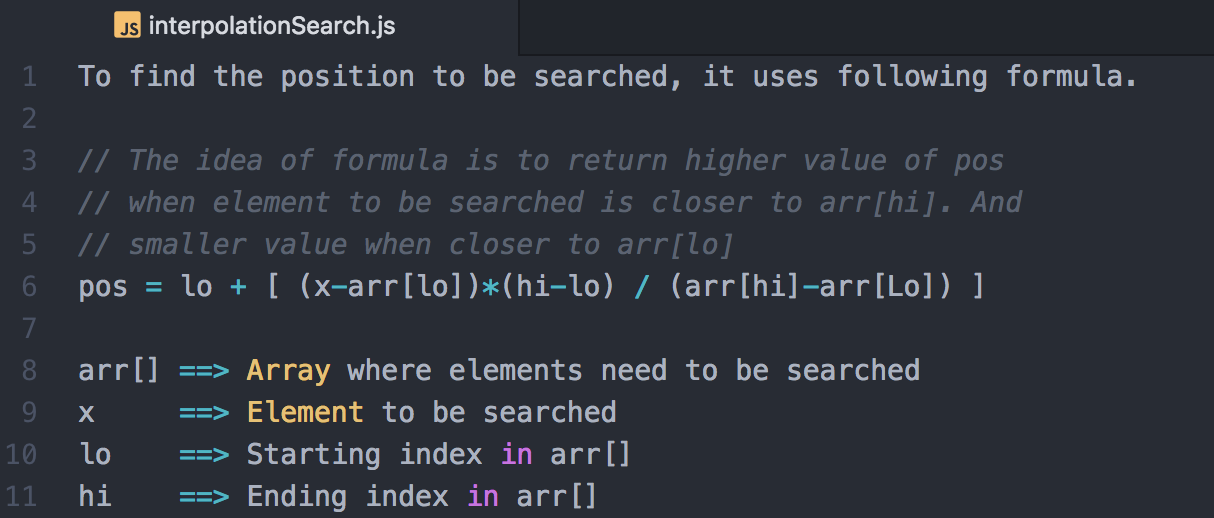Screen dimensions: 1214x518
Task: Click the word 'Starting' on line 10
Action: (x=313, y=455)
